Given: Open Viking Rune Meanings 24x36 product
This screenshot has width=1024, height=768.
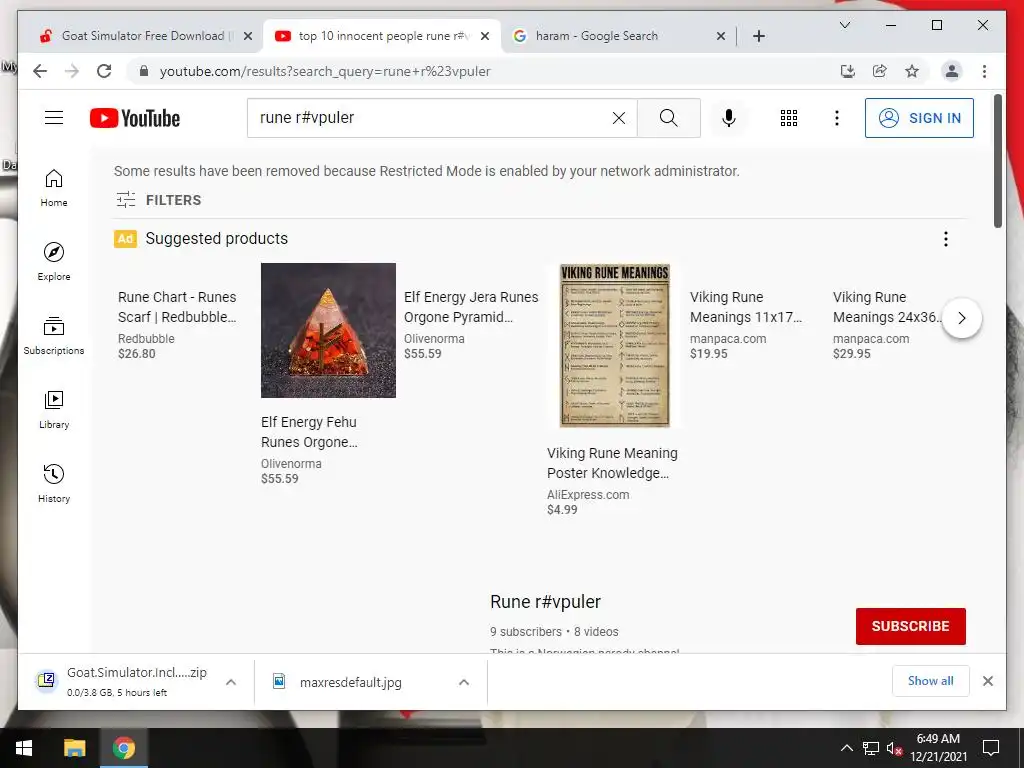Looking at the screenshot, I should (886, 325).
